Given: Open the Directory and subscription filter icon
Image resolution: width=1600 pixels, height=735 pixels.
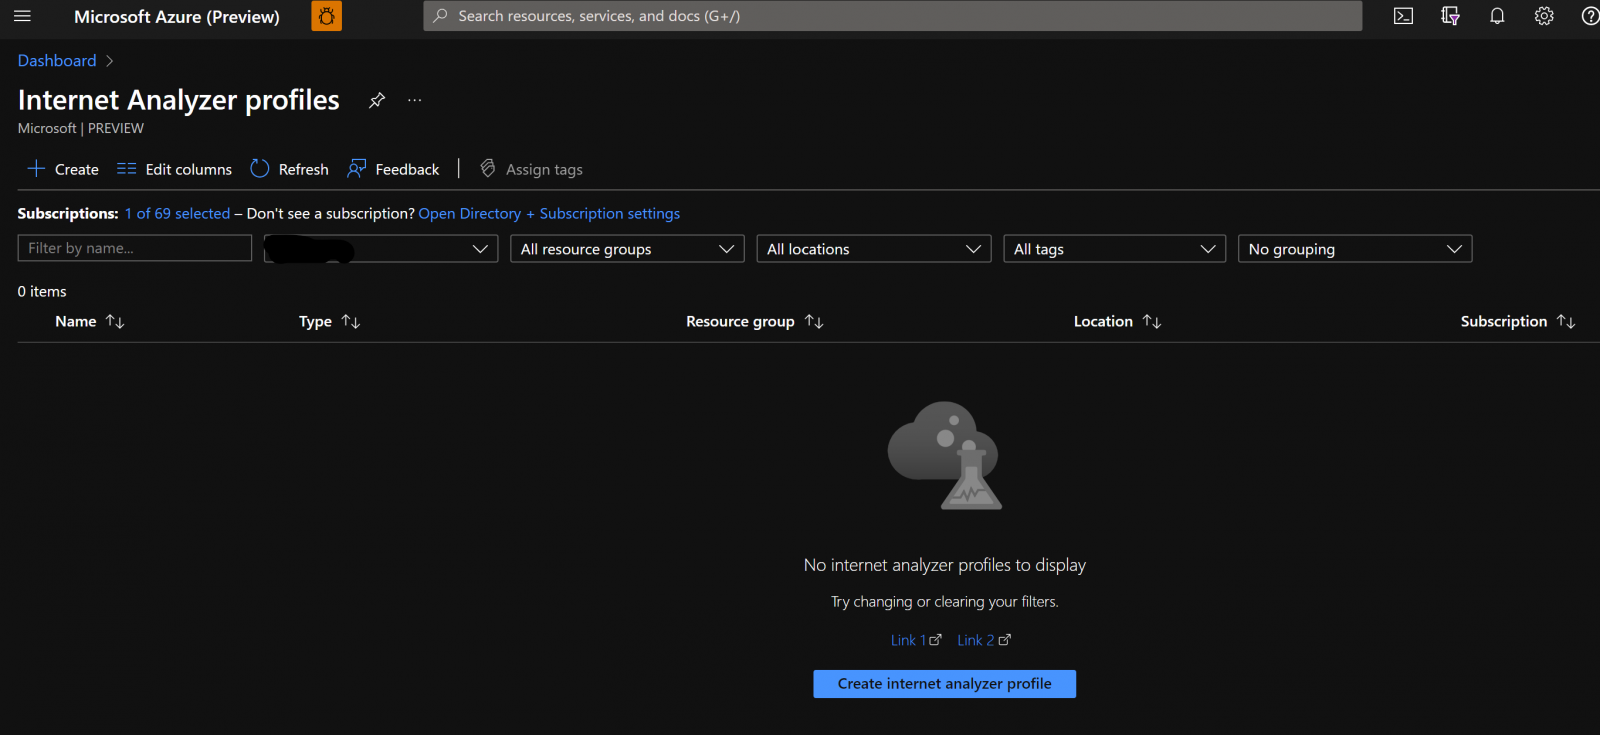Looking at the screenshot, I should pos(1450,16).
